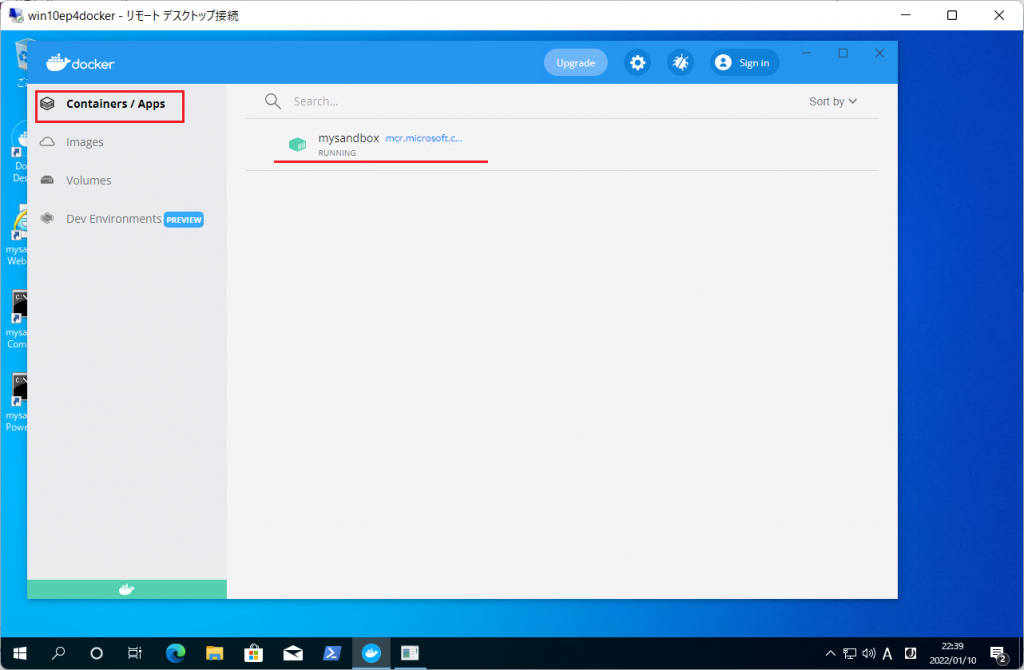Viewport: 1024px width, 670px height.
Task: Click the mysandbox container cube icon
Action: pyautogui.click(x=297, y=144)
